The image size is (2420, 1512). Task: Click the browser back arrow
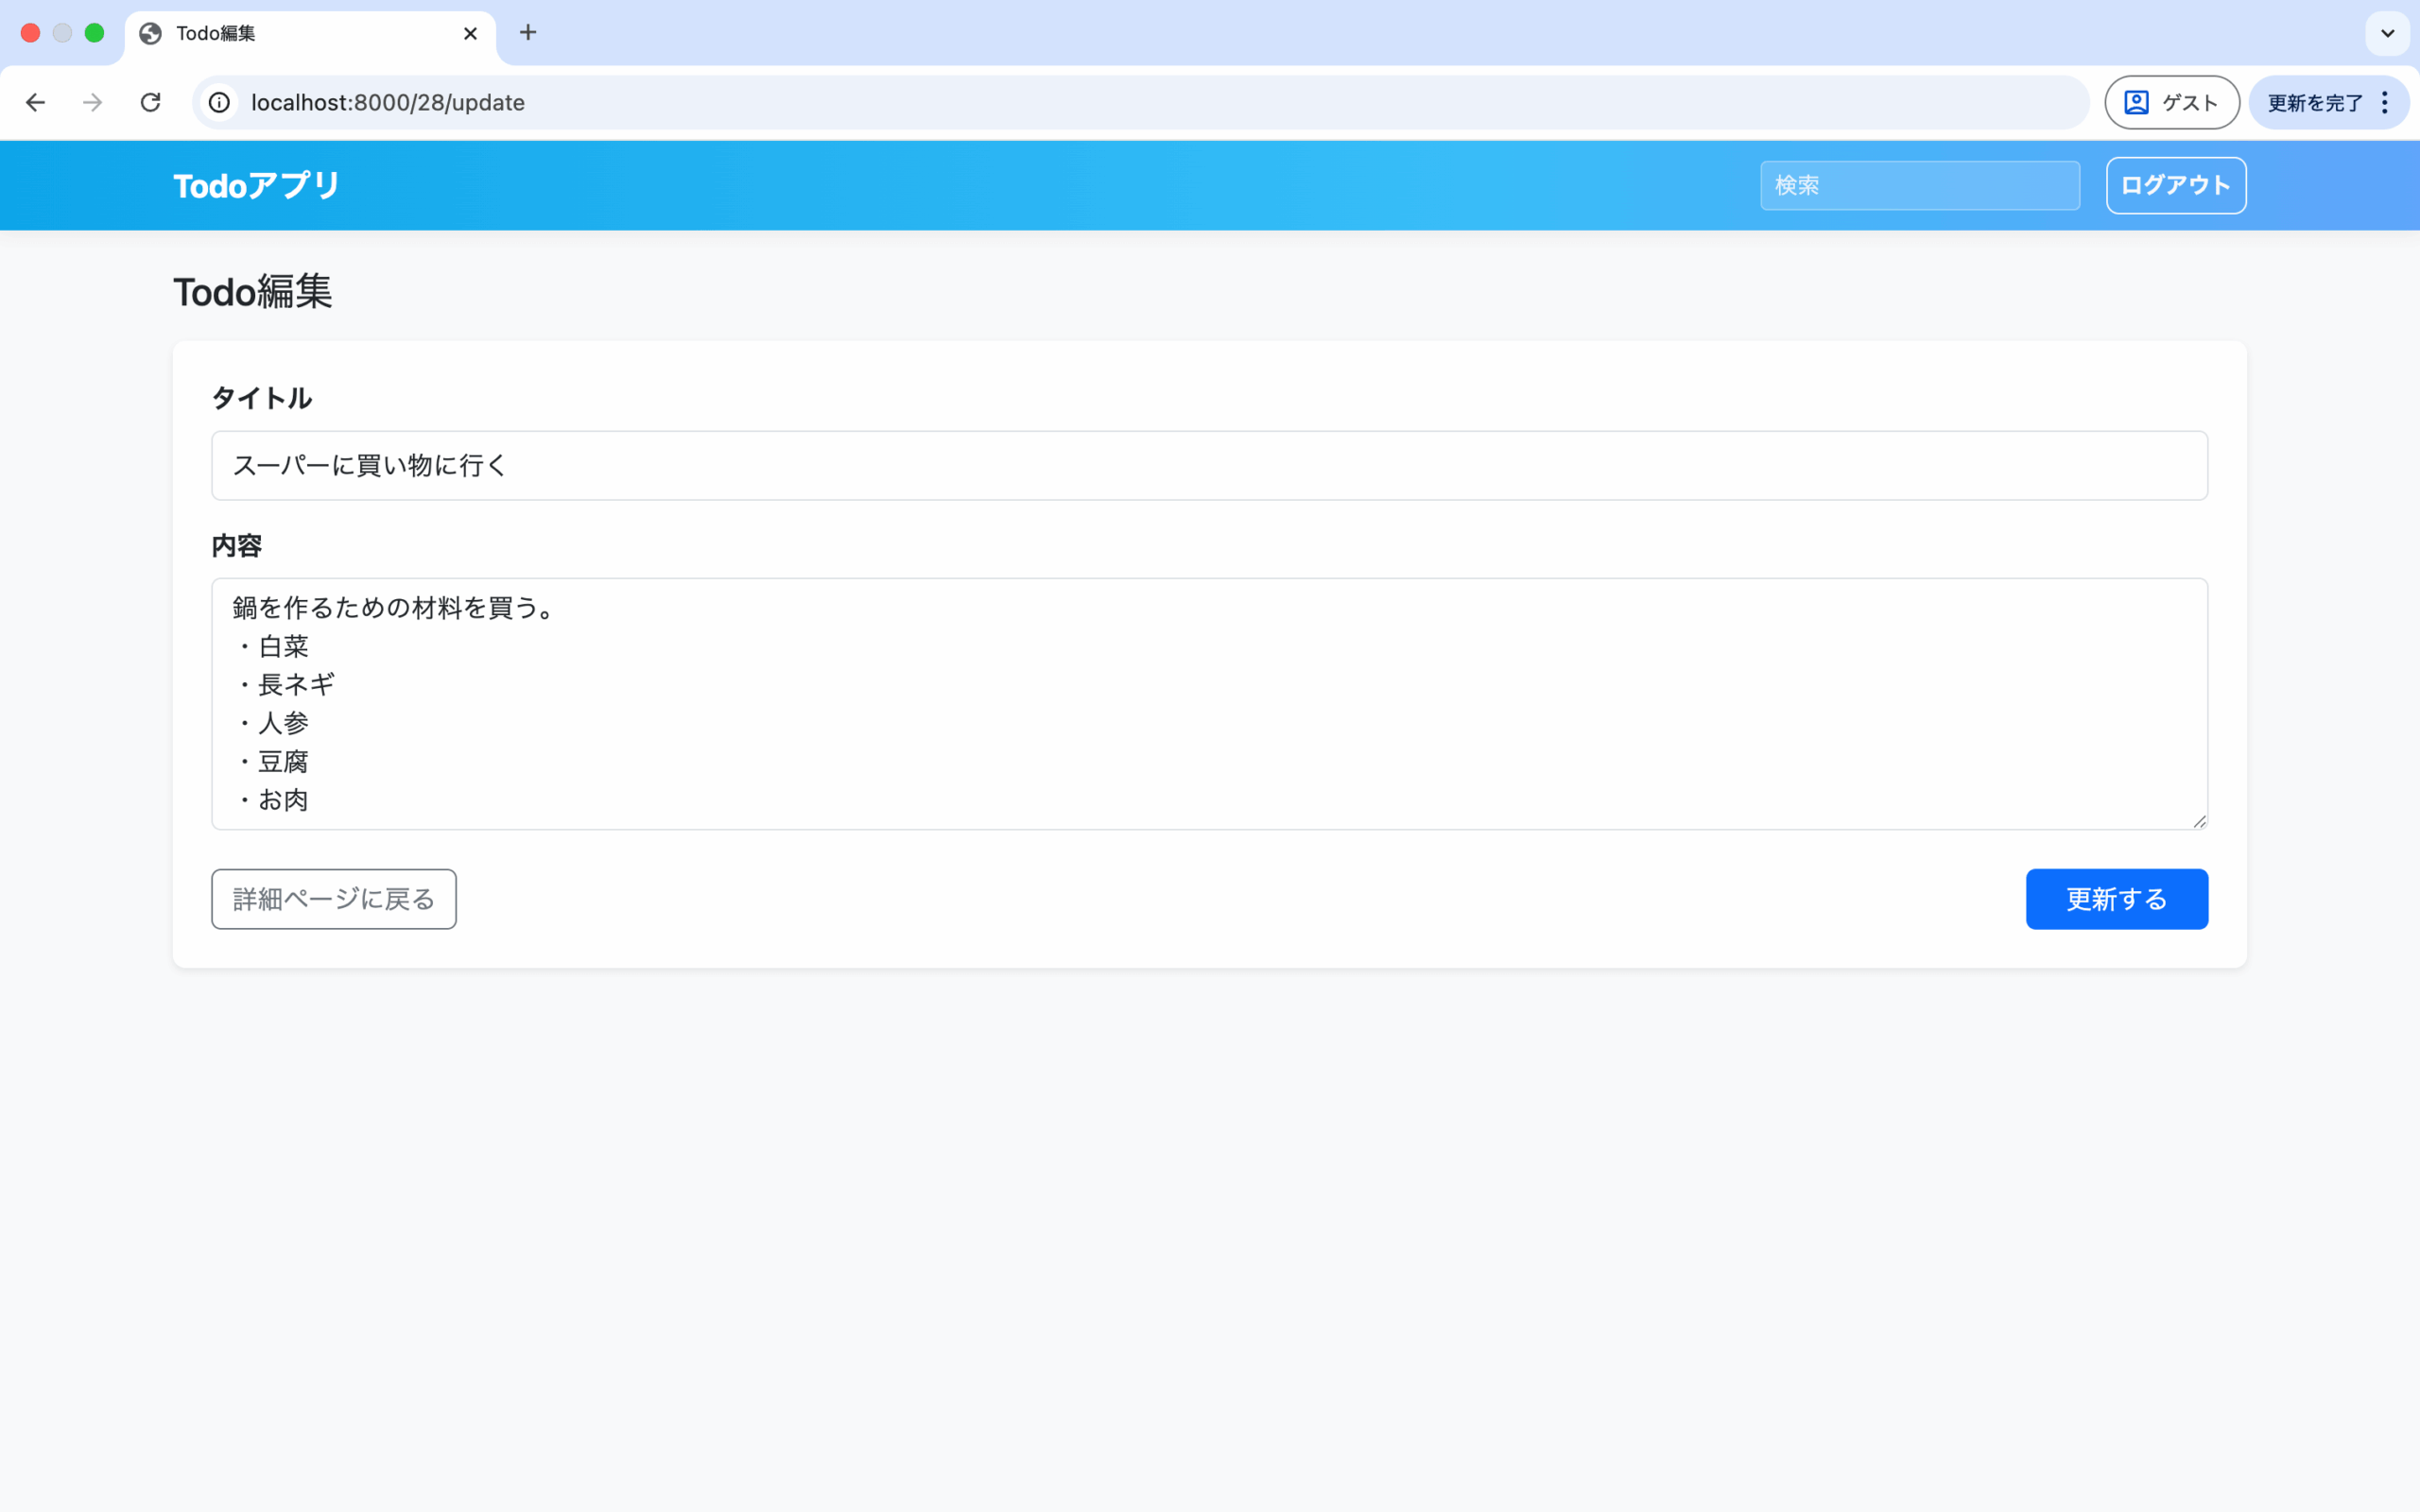[x=36, y=102]
